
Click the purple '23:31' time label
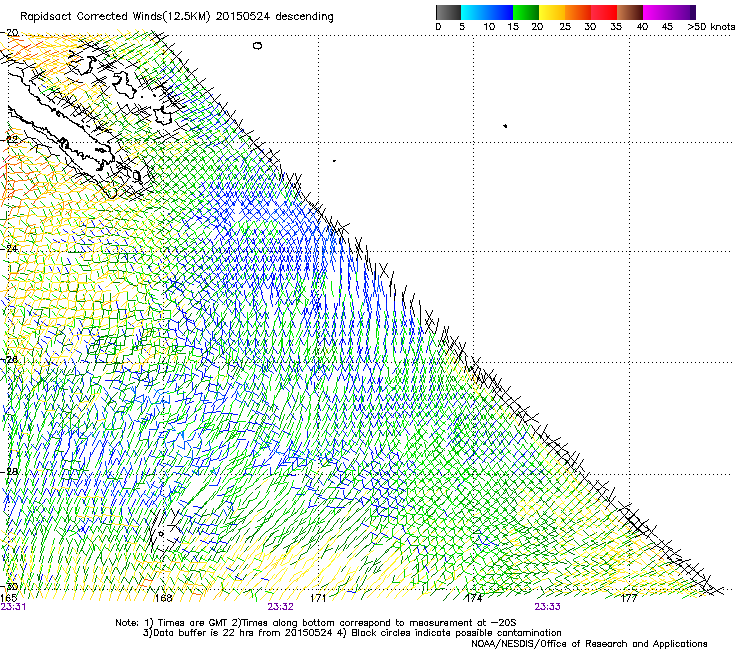pos(13,607)
